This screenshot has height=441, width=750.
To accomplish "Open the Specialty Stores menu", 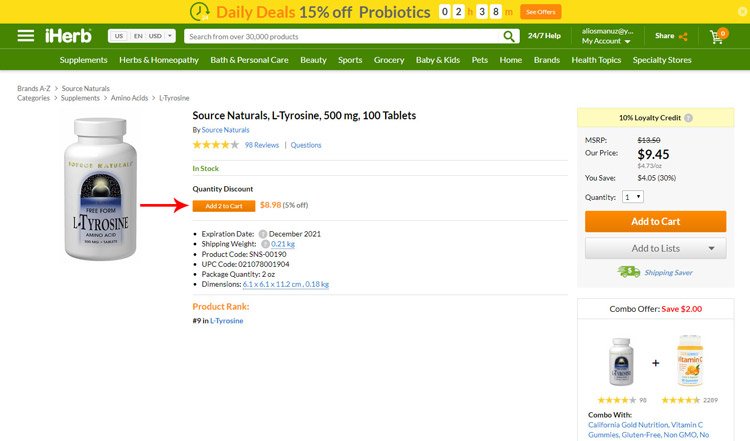I will (x=662, y=60).
